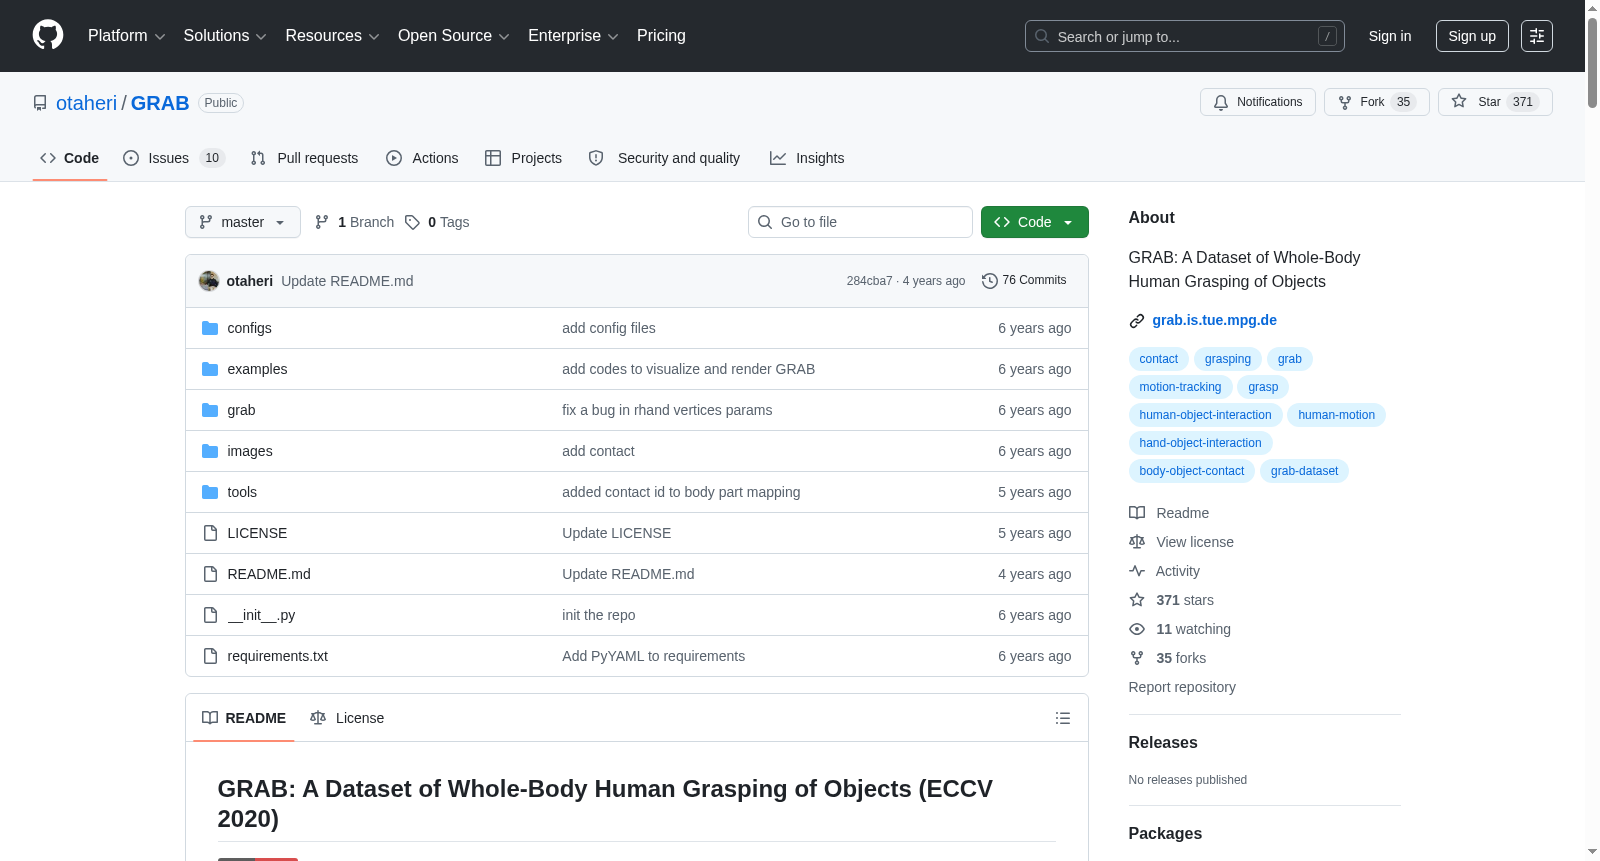The width and height of the screenshot is (1600, 861).
Task: Switch to the Pull requests tab
Action: [x=304, y=158]
